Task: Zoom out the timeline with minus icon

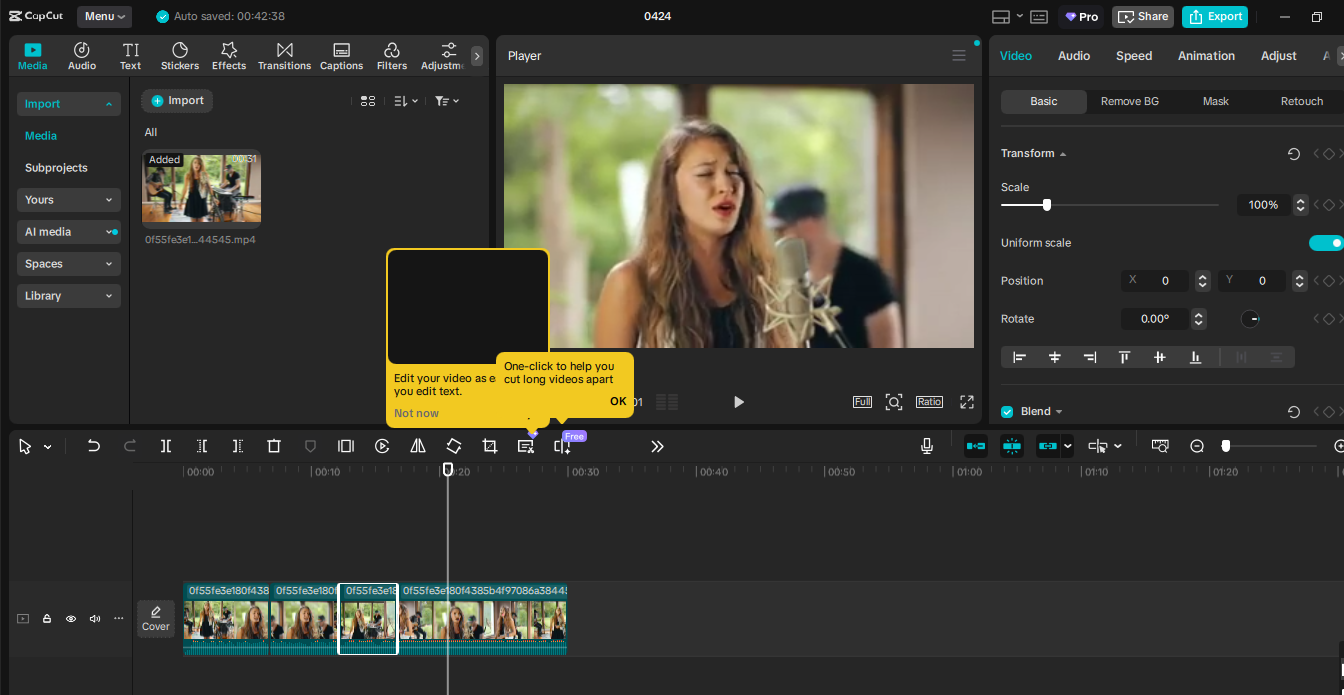Action: coord(1197,446)
